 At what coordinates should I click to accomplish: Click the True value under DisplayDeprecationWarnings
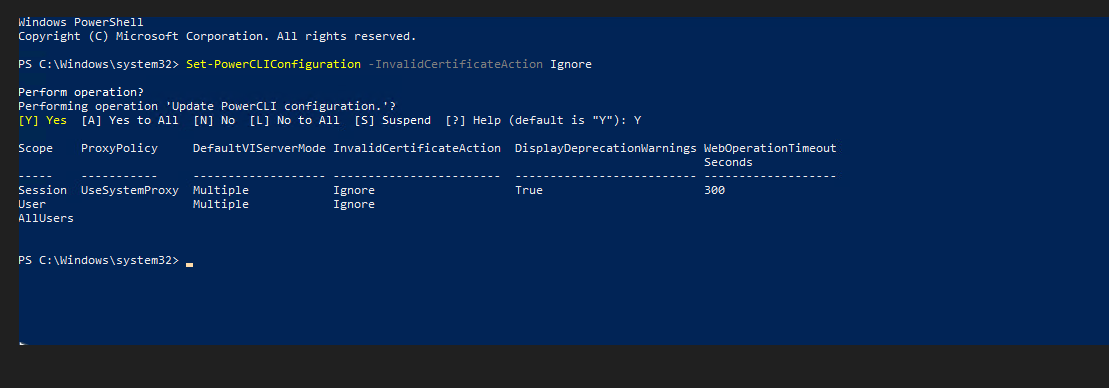point(529,190)
